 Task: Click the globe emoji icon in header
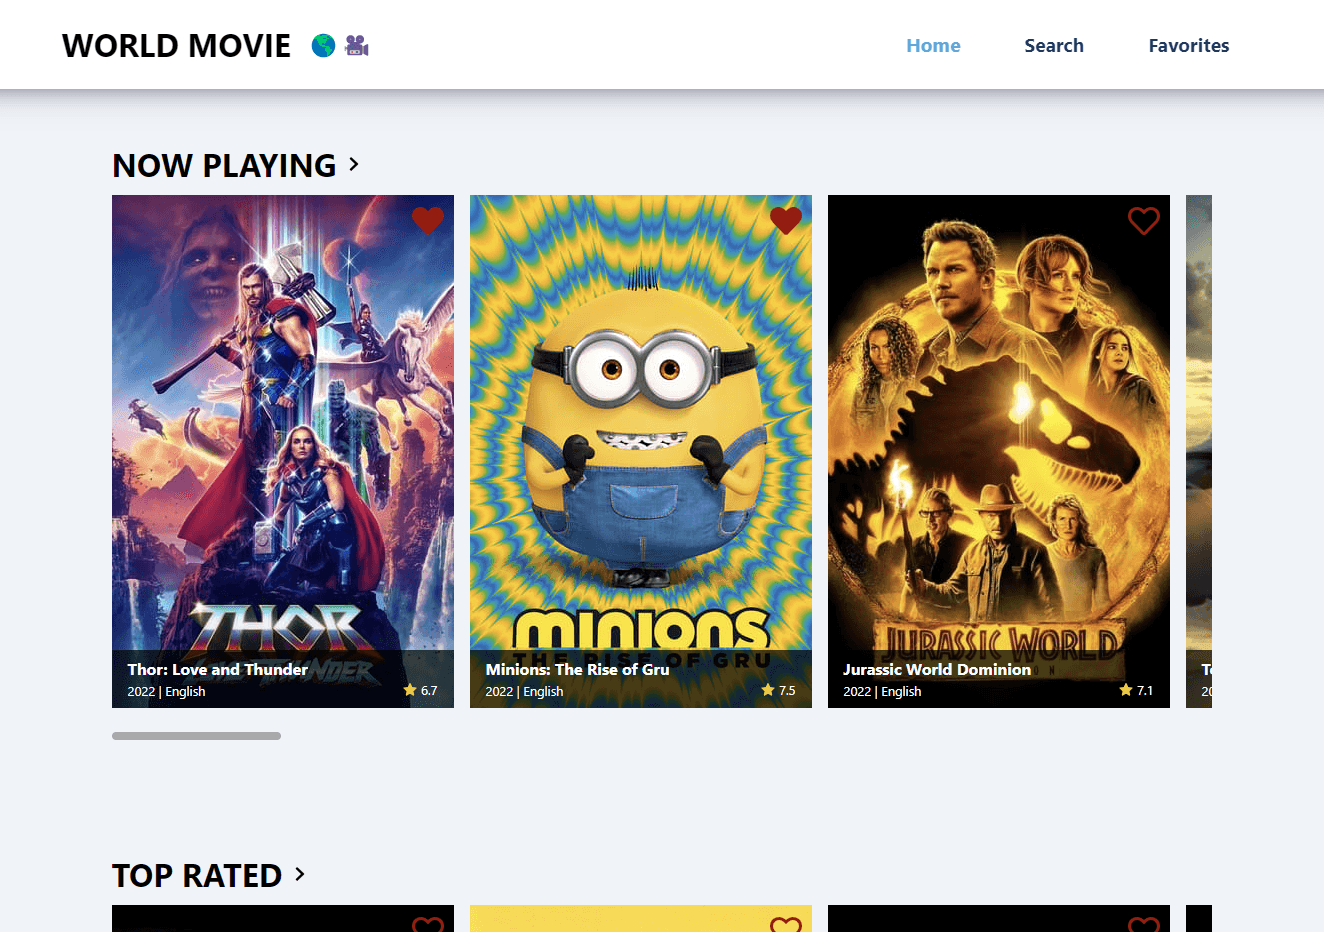click(x=323, y=45)
